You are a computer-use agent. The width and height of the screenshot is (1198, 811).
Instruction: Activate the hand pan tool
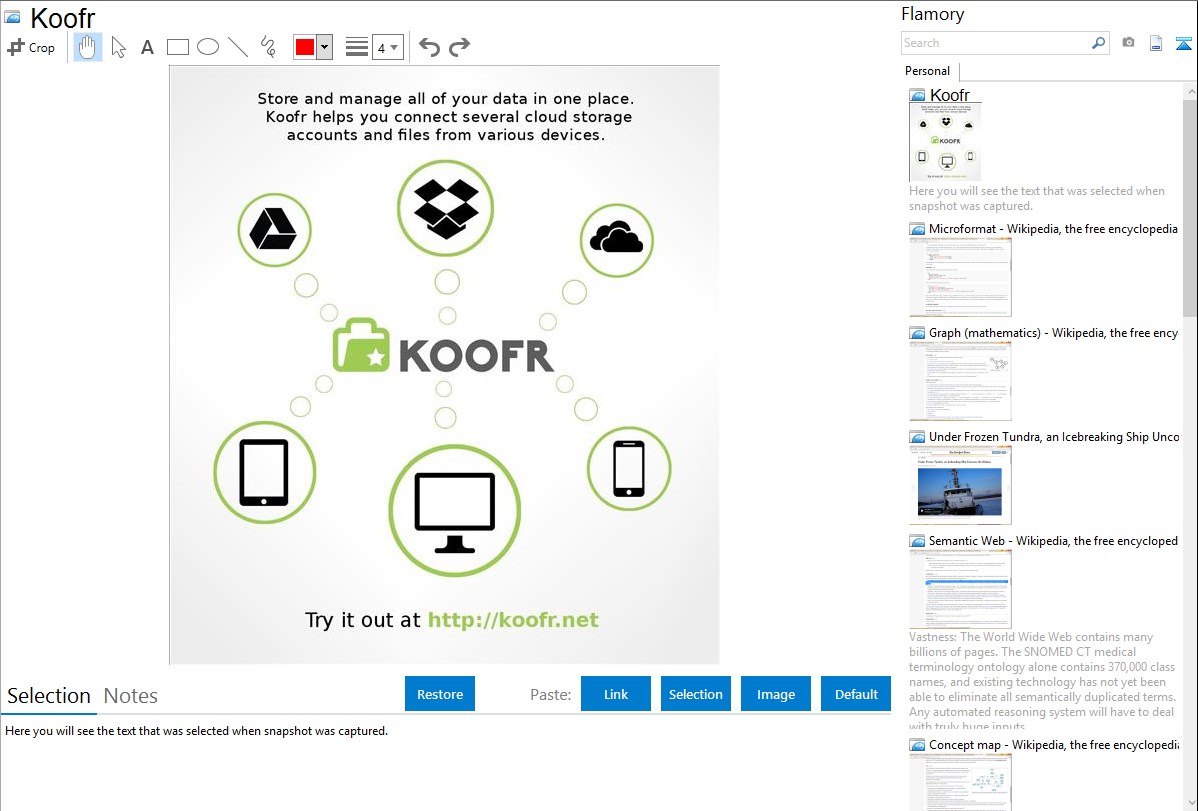87,47
